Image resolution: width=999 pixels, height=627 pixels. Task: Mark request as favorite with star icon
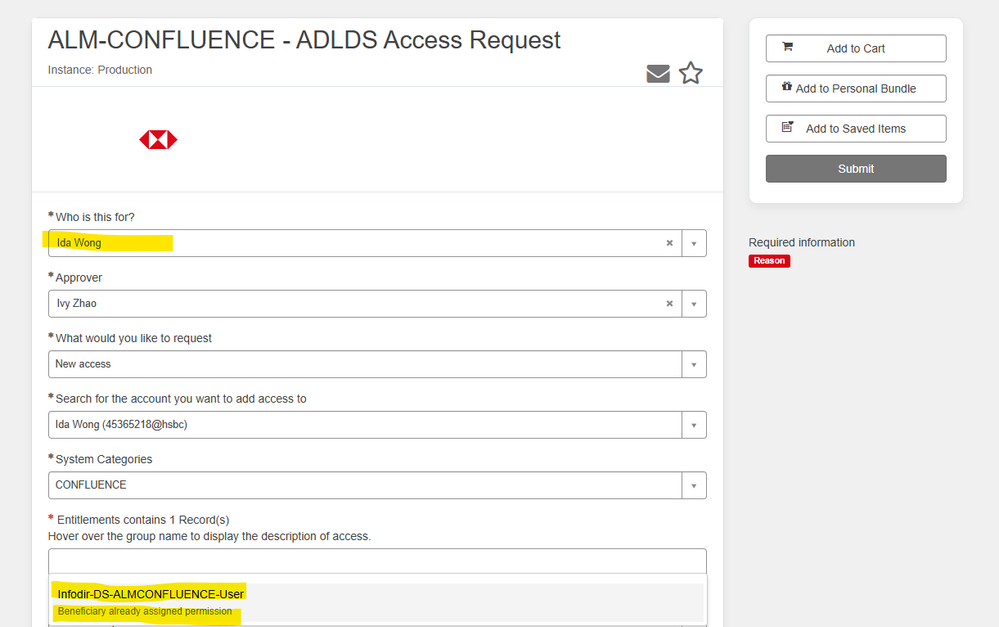pos(691,73)
